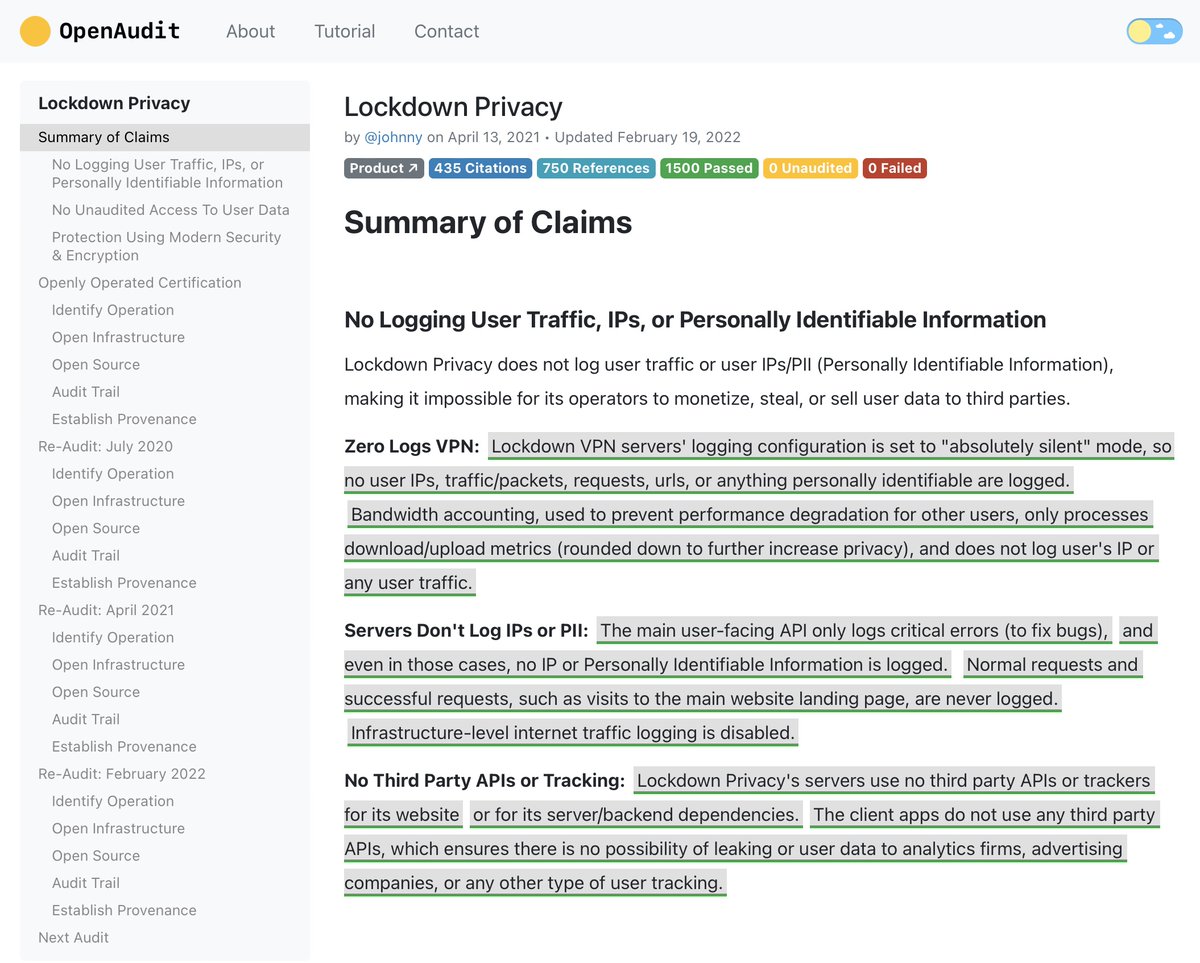Screen dimensions: 1200x963
Task: Click the 1500 Passed badge
Action: tap(709, 168)
